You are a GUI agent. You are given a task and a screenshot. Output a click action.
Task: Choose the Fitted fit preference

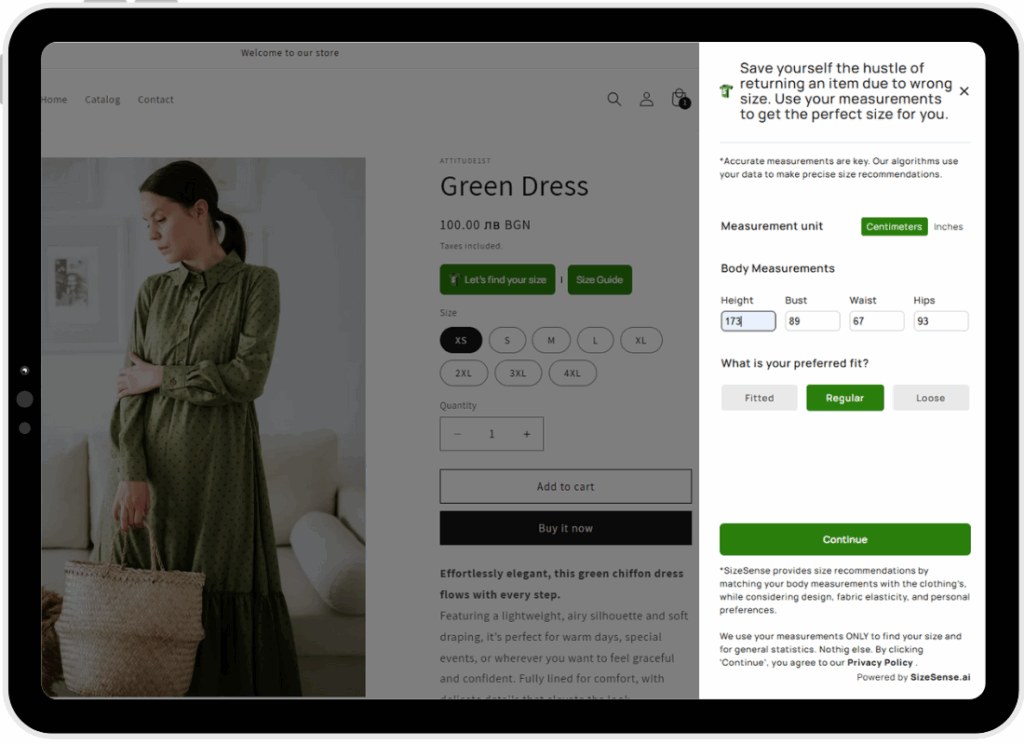[x=759, y=398]
